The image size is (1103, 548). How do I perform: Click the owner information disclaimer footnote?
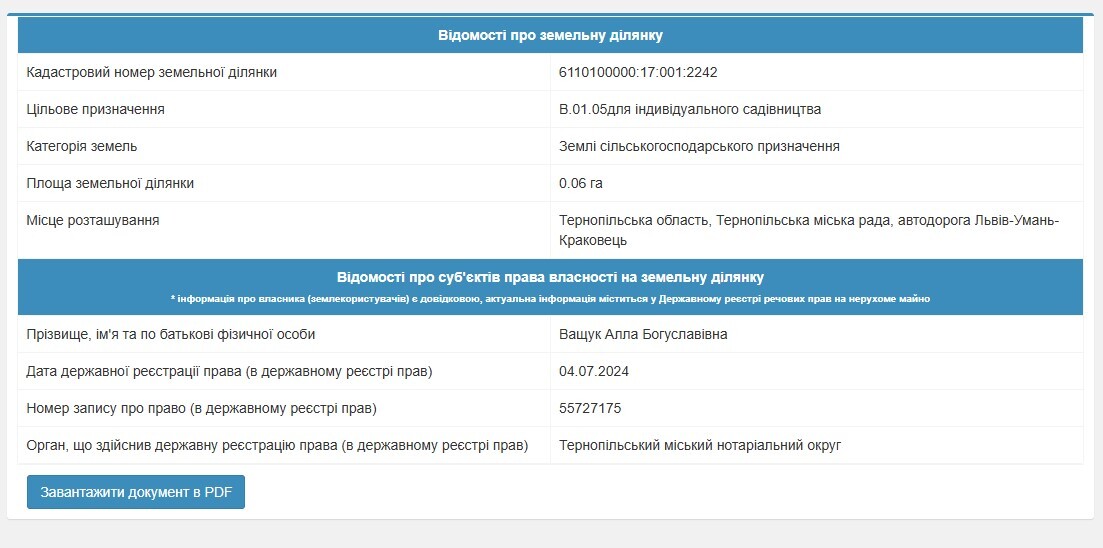(x=550, y=299)
